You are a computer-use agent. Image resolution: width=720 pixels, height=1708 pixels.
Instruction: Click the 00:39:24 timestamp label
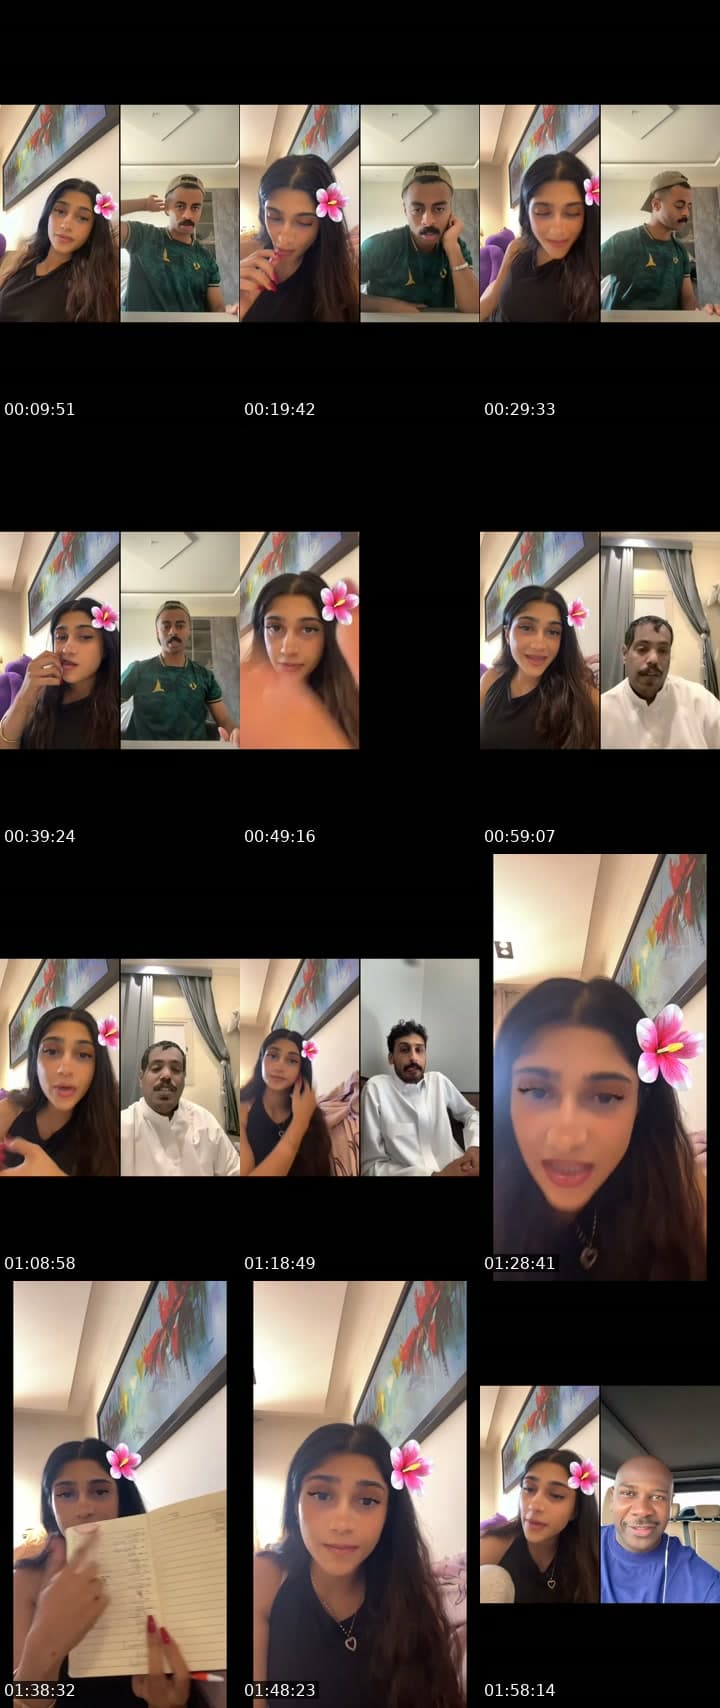pos(40,836)
